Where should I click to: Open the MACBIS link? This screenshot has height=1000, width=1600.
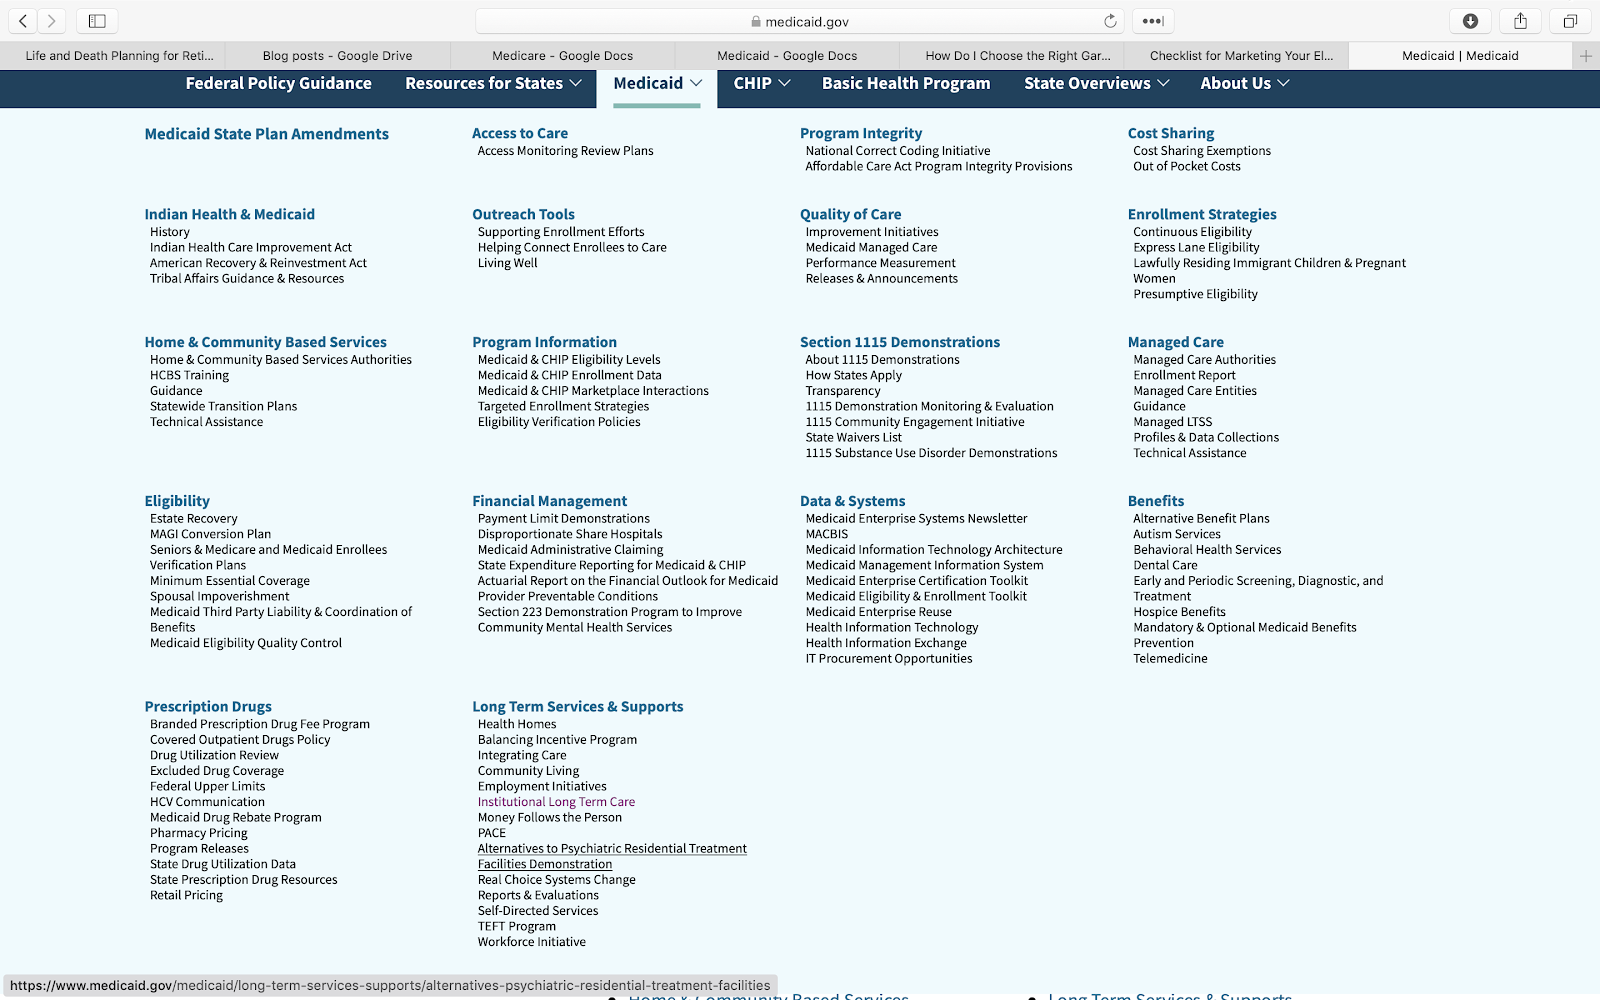click(827, 535)
